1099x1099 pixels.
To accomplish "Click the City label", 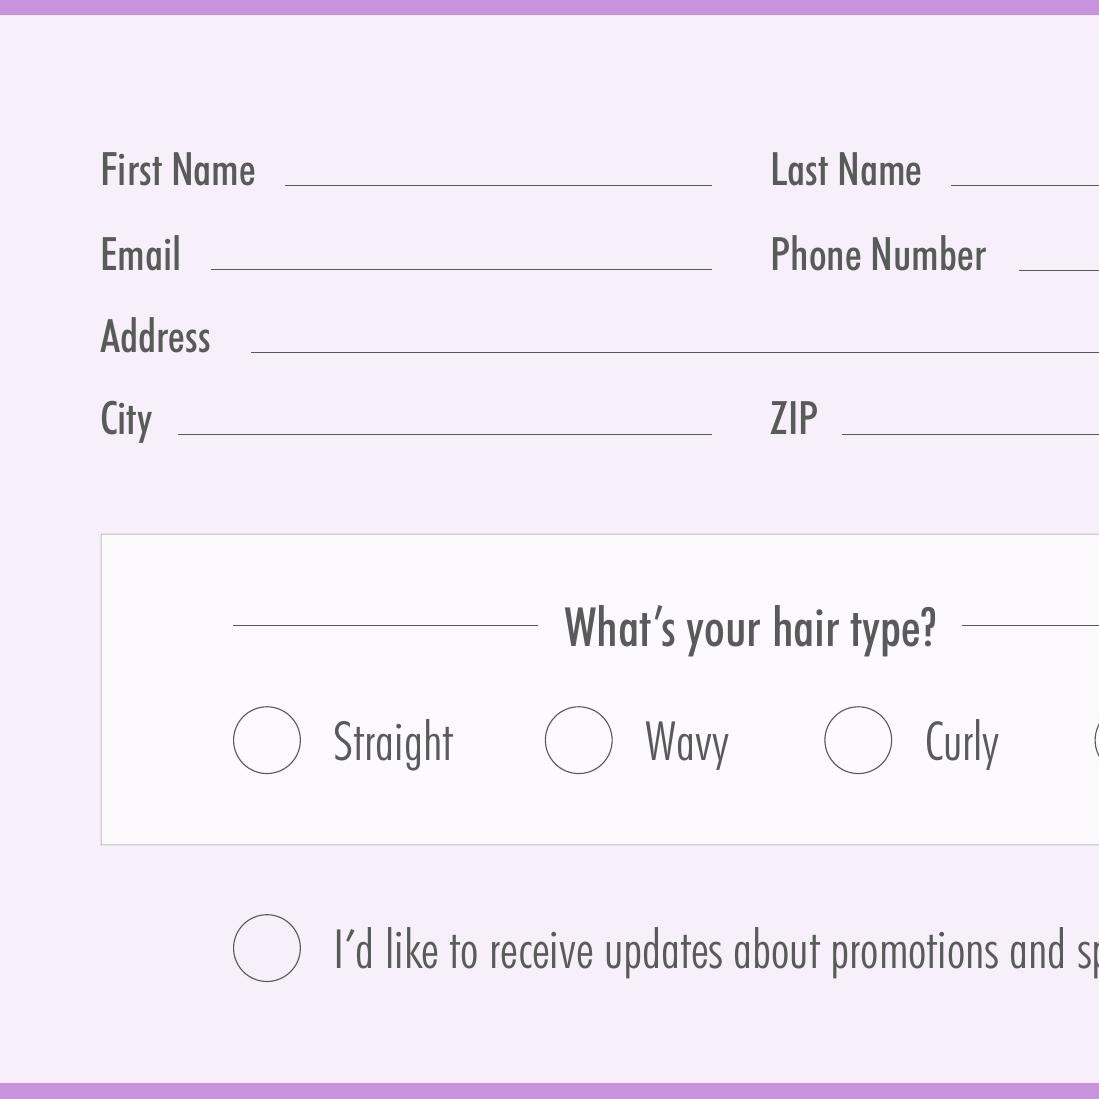I will 126,419.
